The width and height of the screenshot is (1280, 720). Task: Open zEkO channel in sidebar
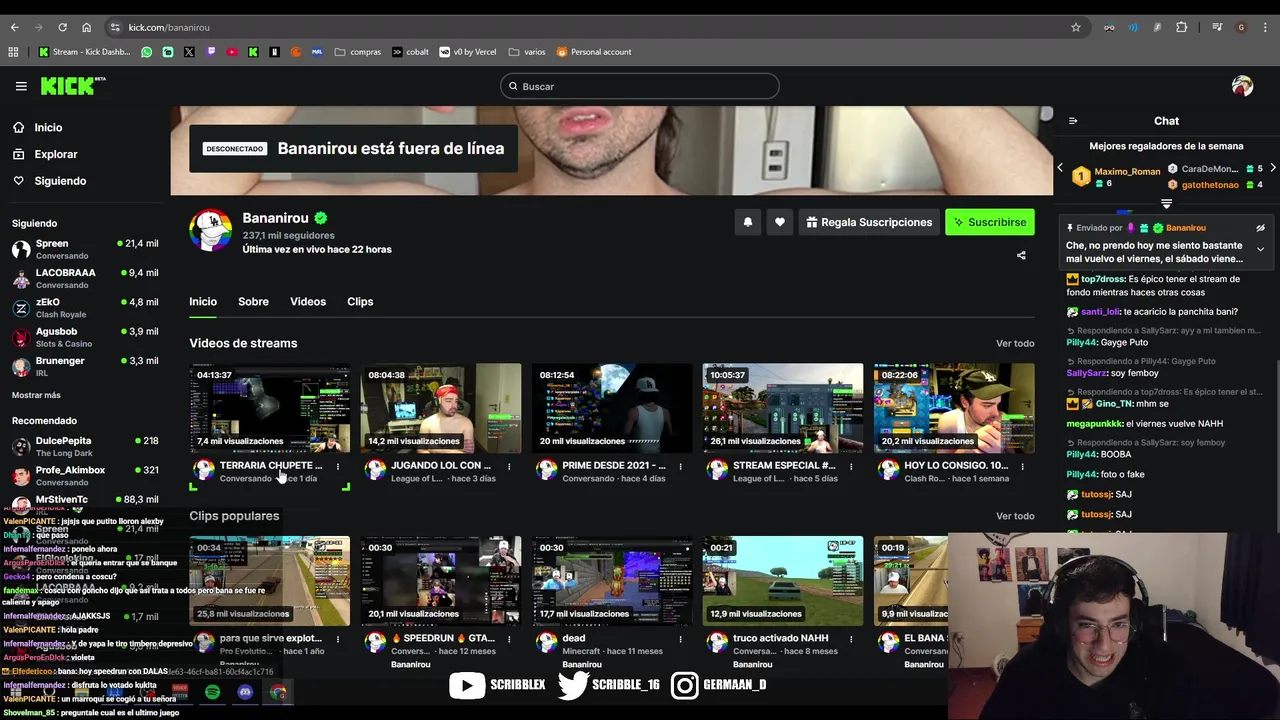pos(85,308)
